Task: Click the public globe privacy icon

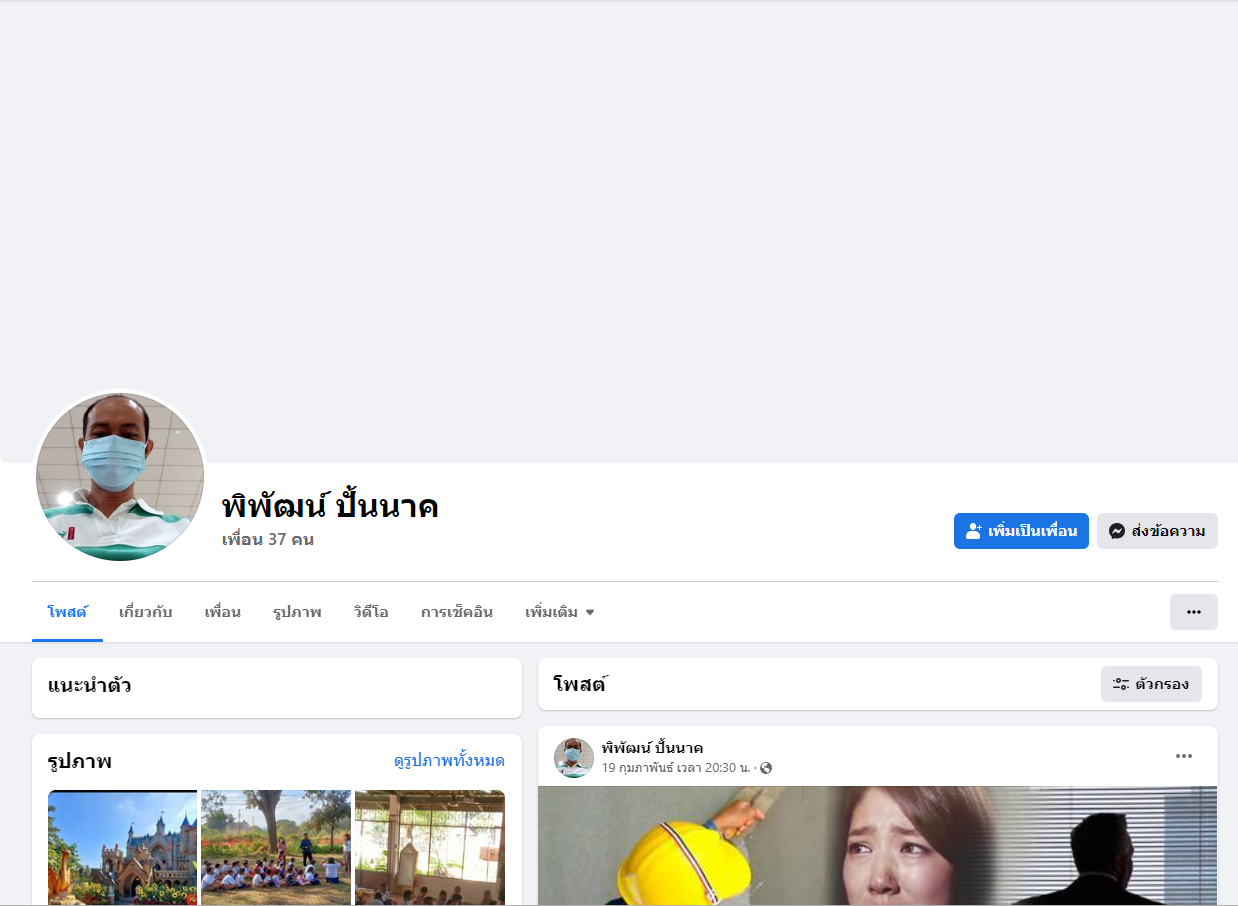Action: pyautogui.click(x=766, y=768)
